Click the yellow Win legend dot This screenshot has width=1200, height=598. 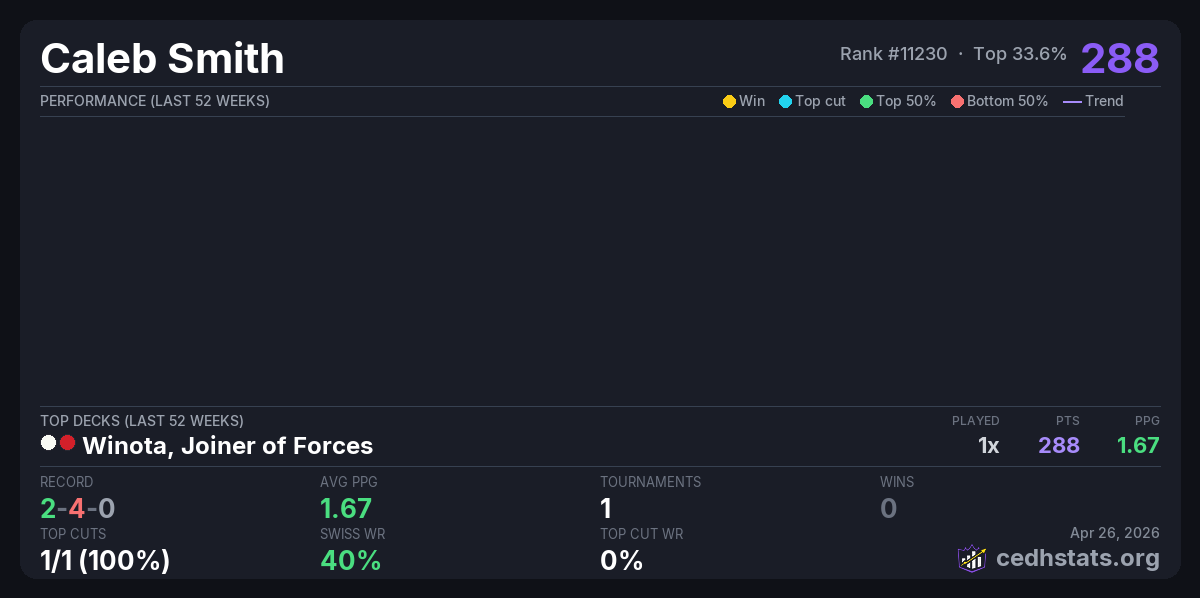point(729,101)
